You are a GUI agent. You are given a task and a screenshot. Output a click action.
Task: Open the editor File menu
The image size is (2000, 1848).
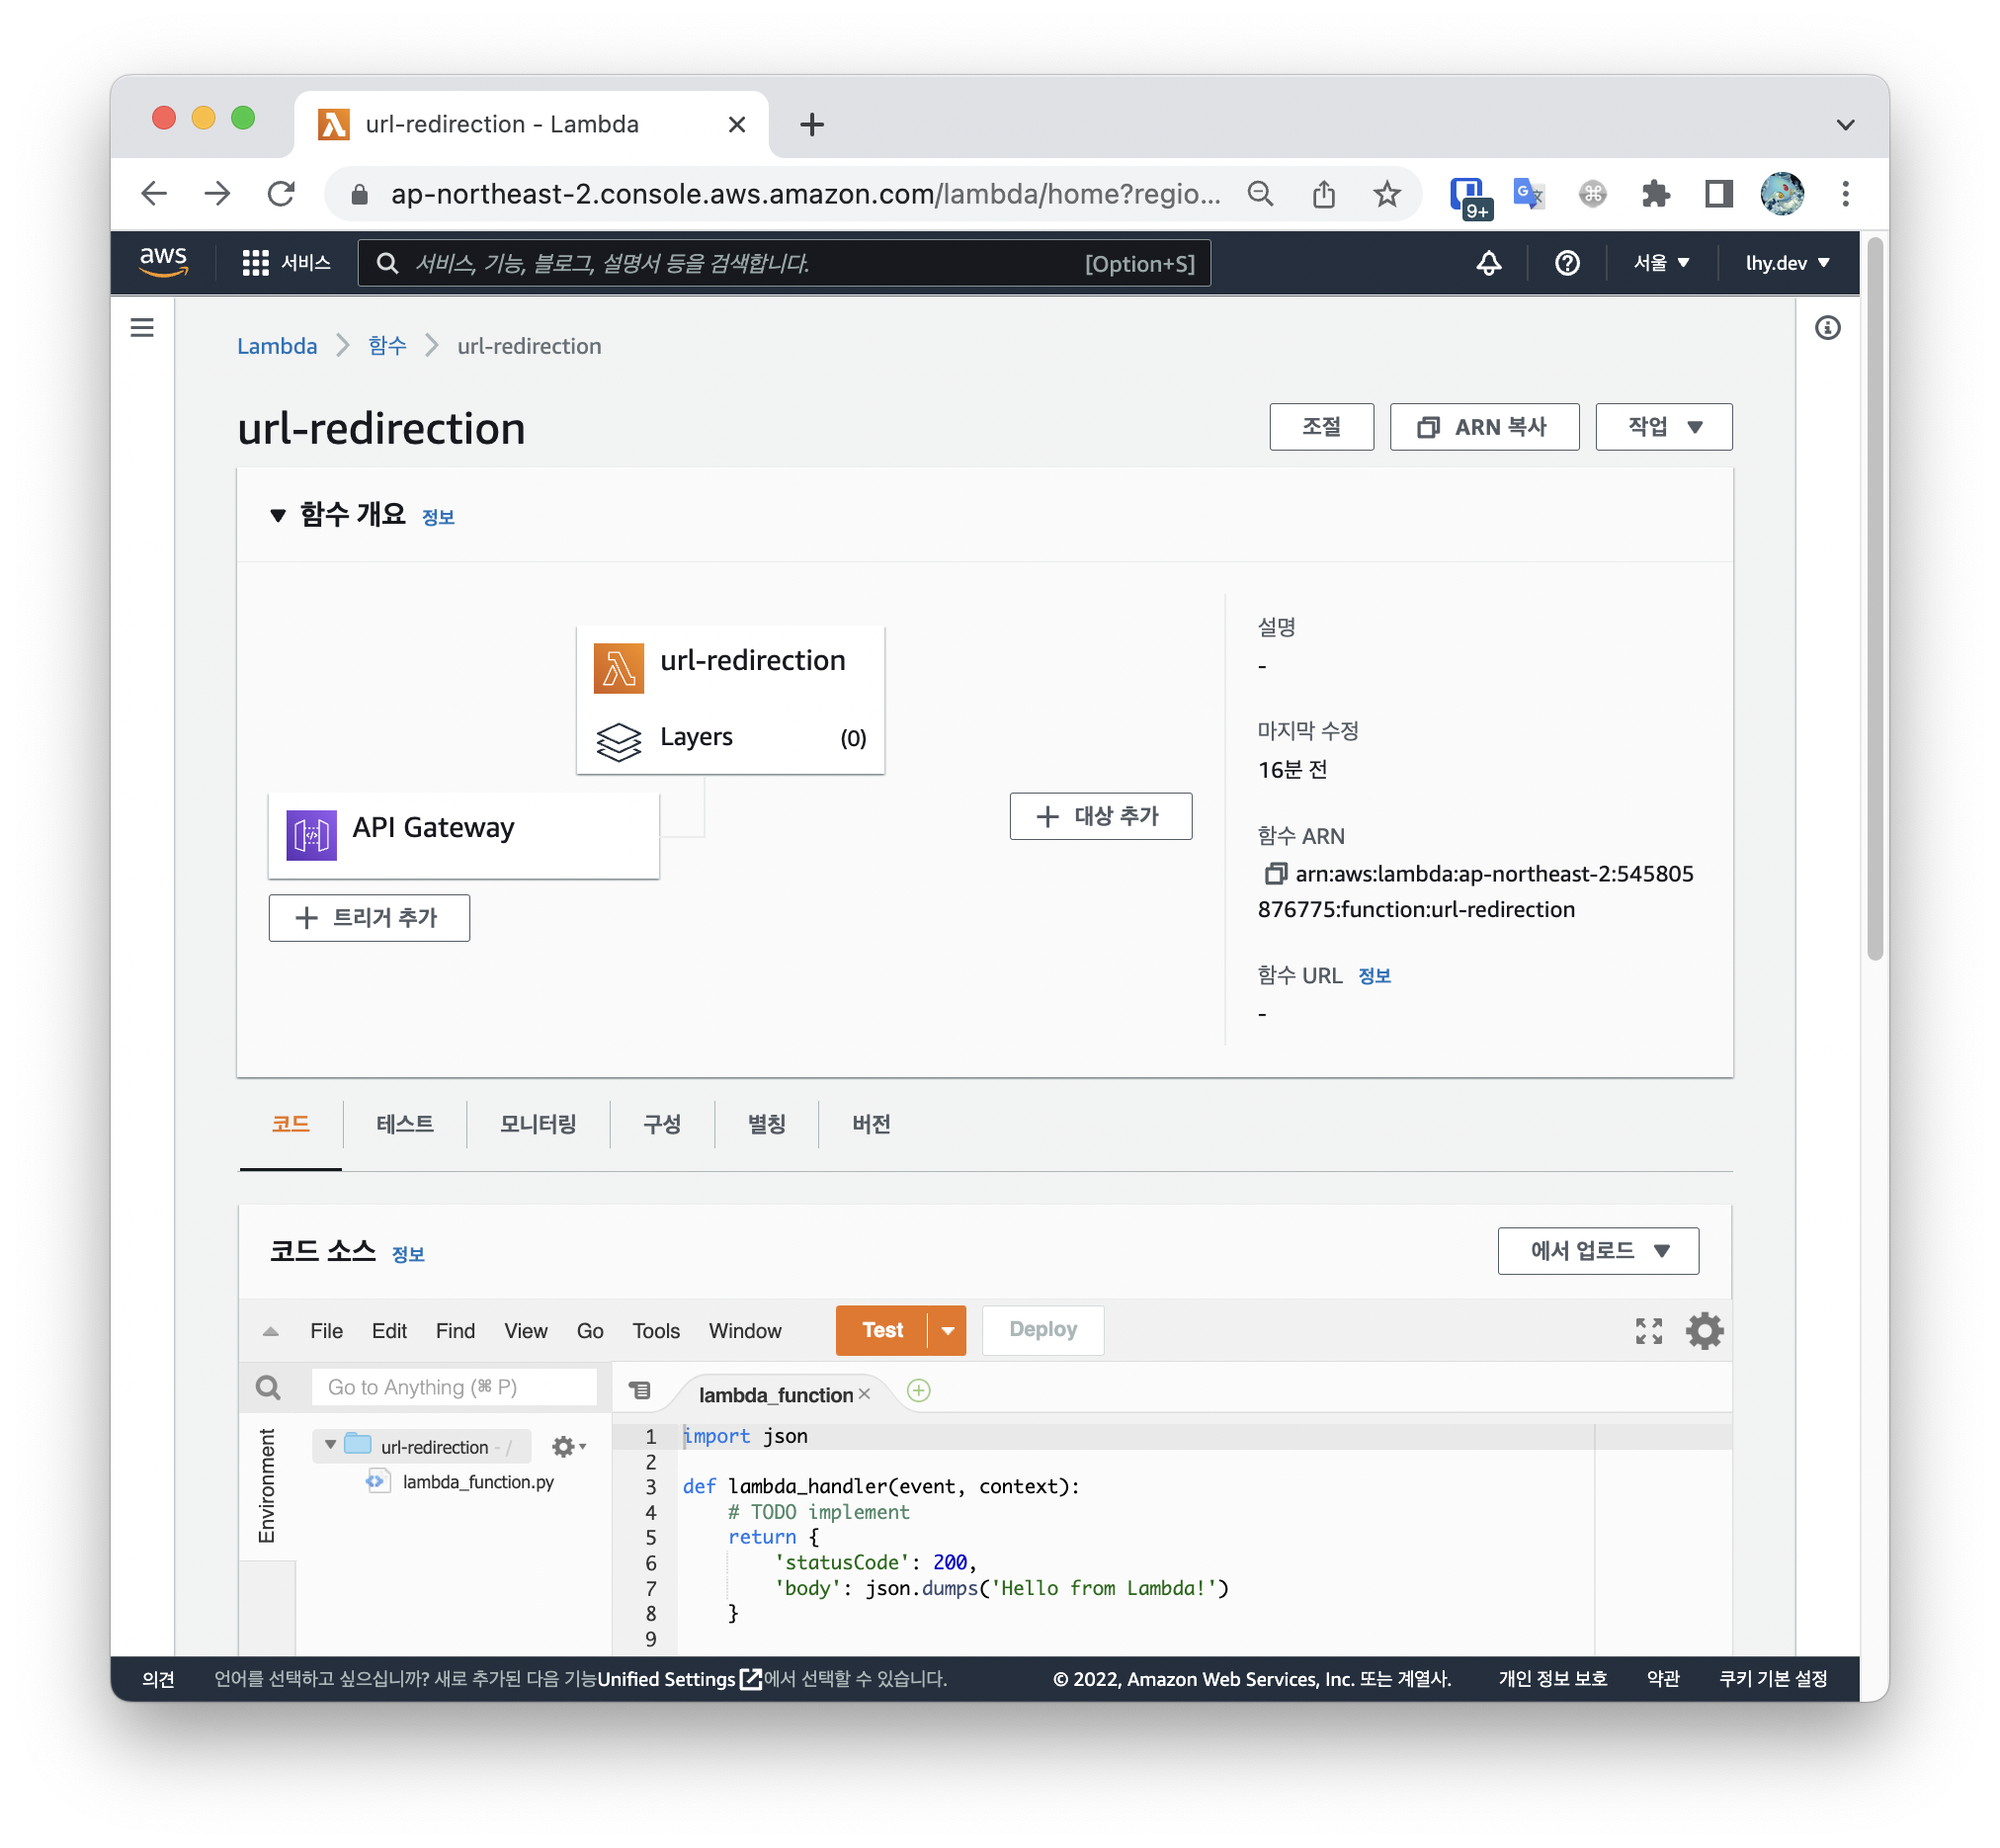point(326,1331)
